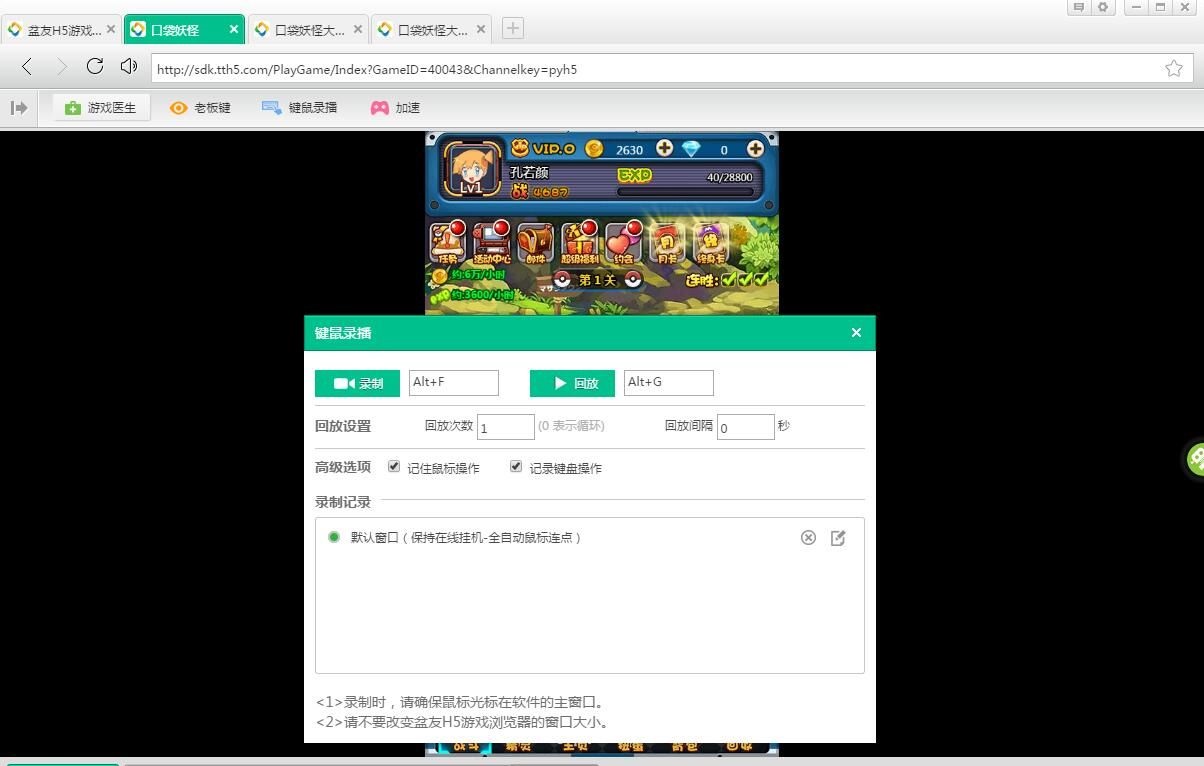This screenshot has width=1204, height=766.
Task: Open the 超级福利 super welfare icon
Action: pyautogui.click(x=580, y=242)
